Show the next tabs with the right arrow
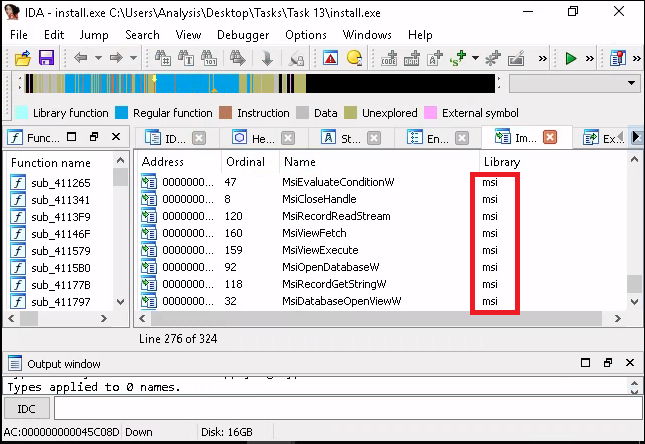Screen dimensions: 645x444 point(636,137)
